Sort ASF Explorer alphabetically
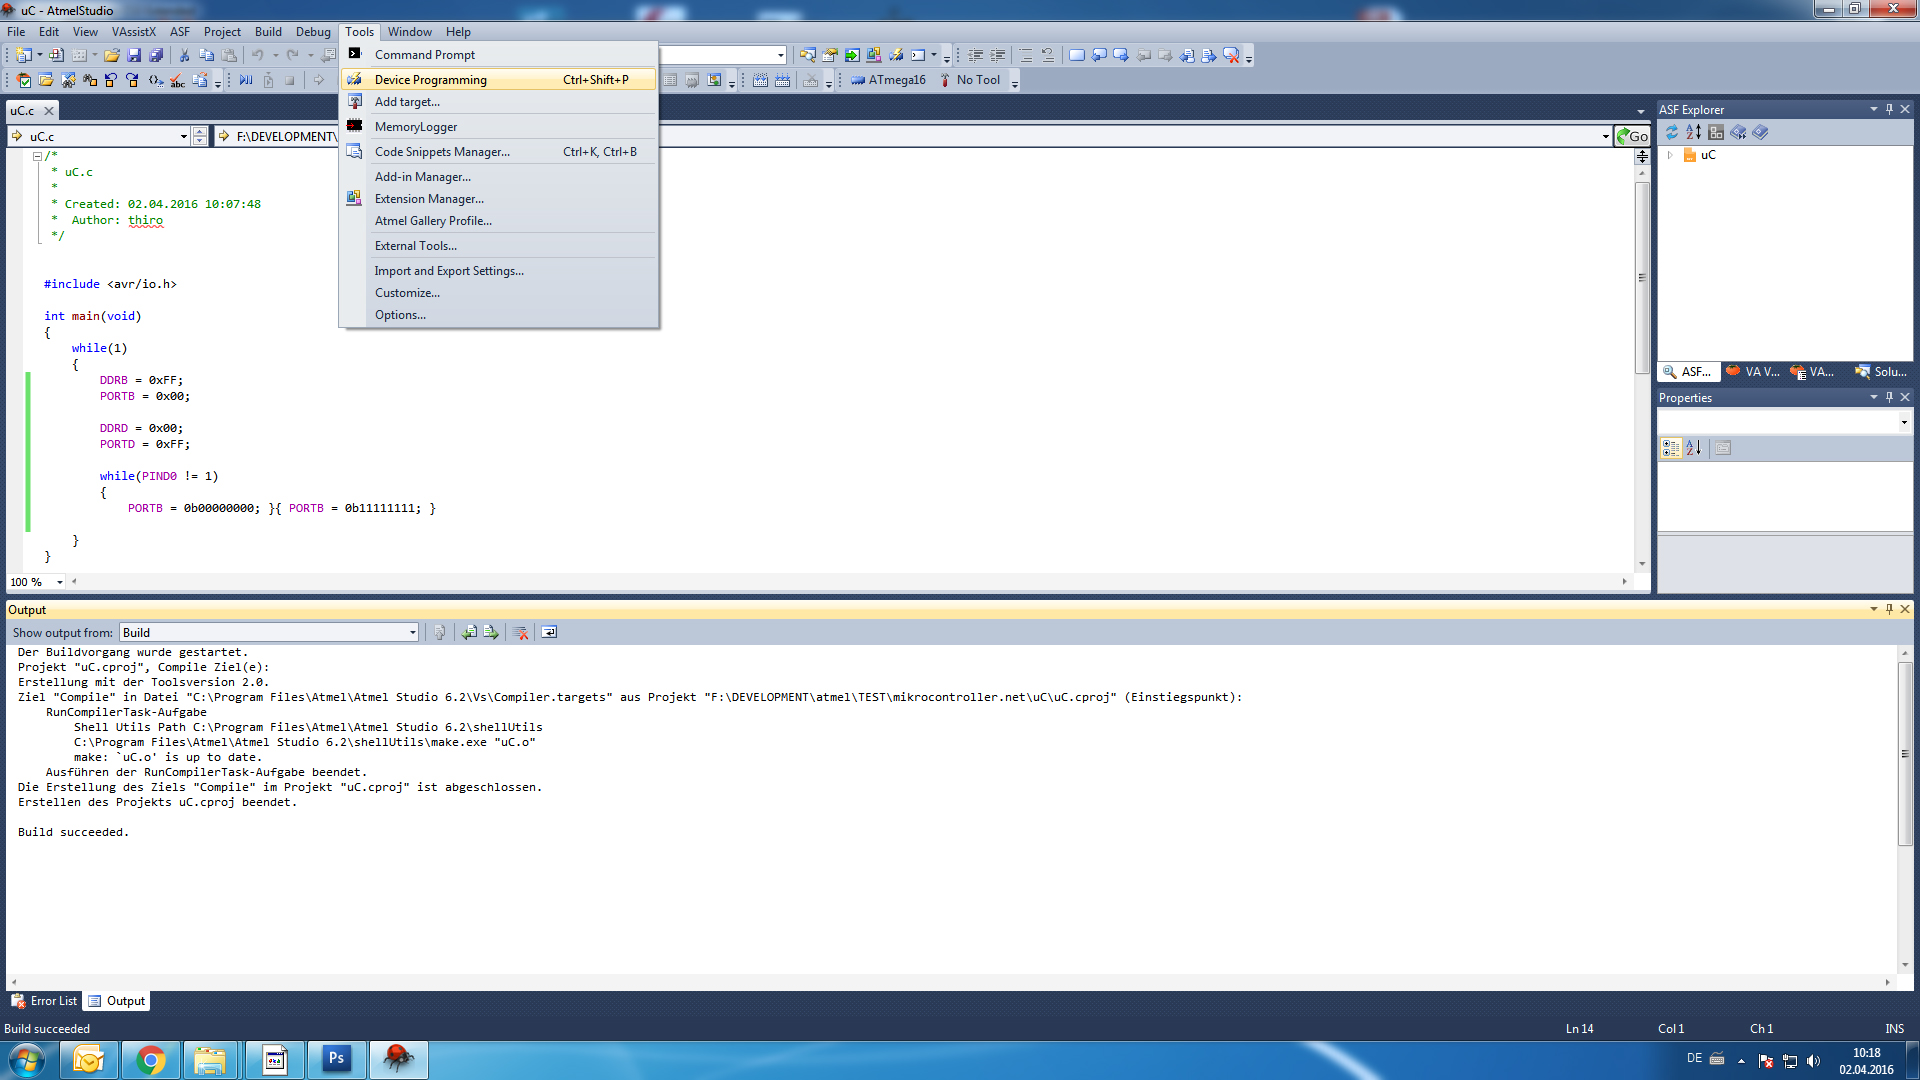1920x1080 pixels. pos(1693,132)
